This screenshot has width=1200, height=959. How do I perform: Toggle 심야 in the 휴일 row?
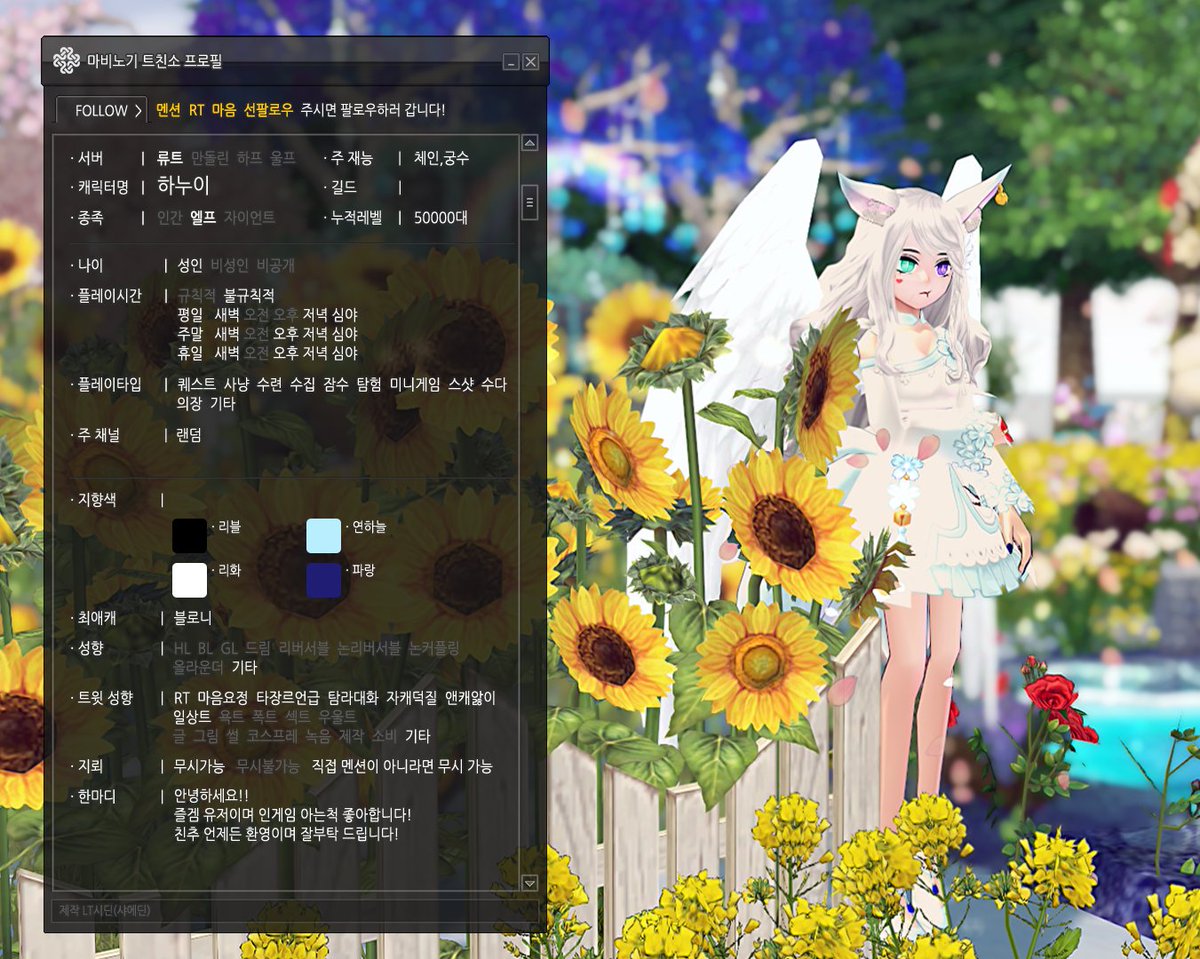point(344,353)
